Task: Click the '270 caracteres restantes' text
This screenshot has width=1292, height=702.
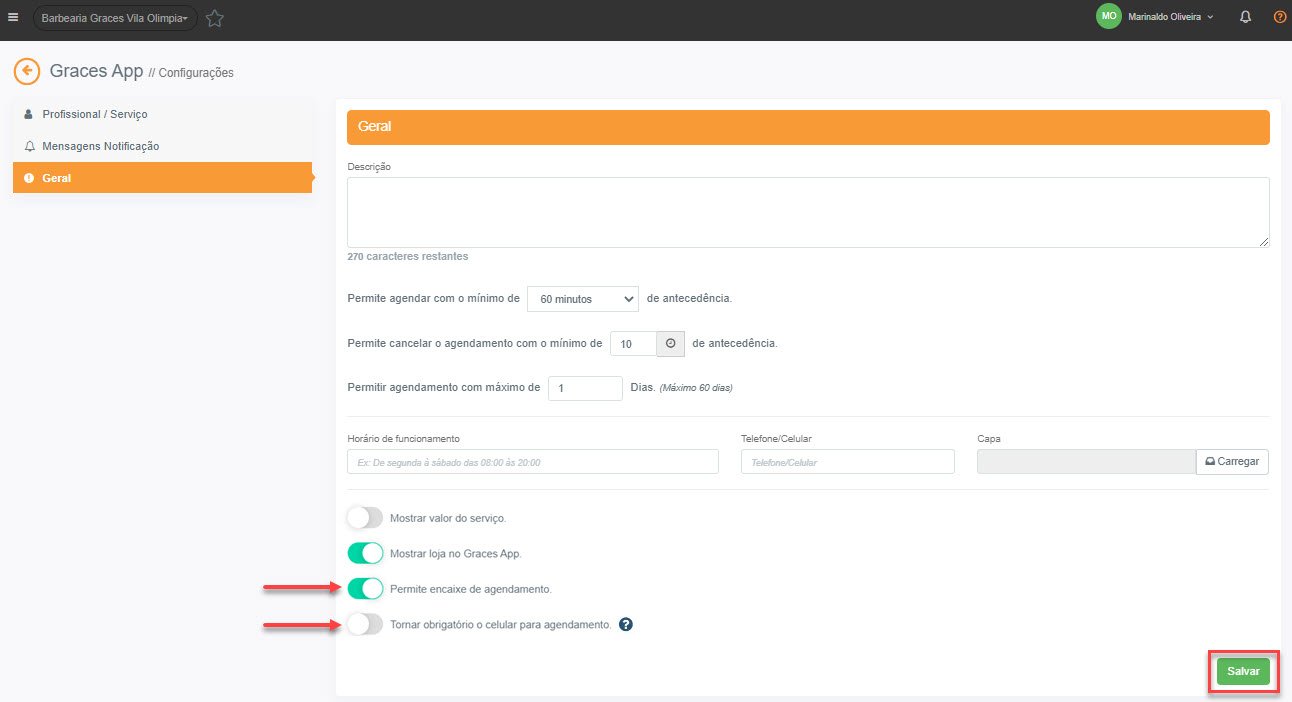Action: pos(408,256)
